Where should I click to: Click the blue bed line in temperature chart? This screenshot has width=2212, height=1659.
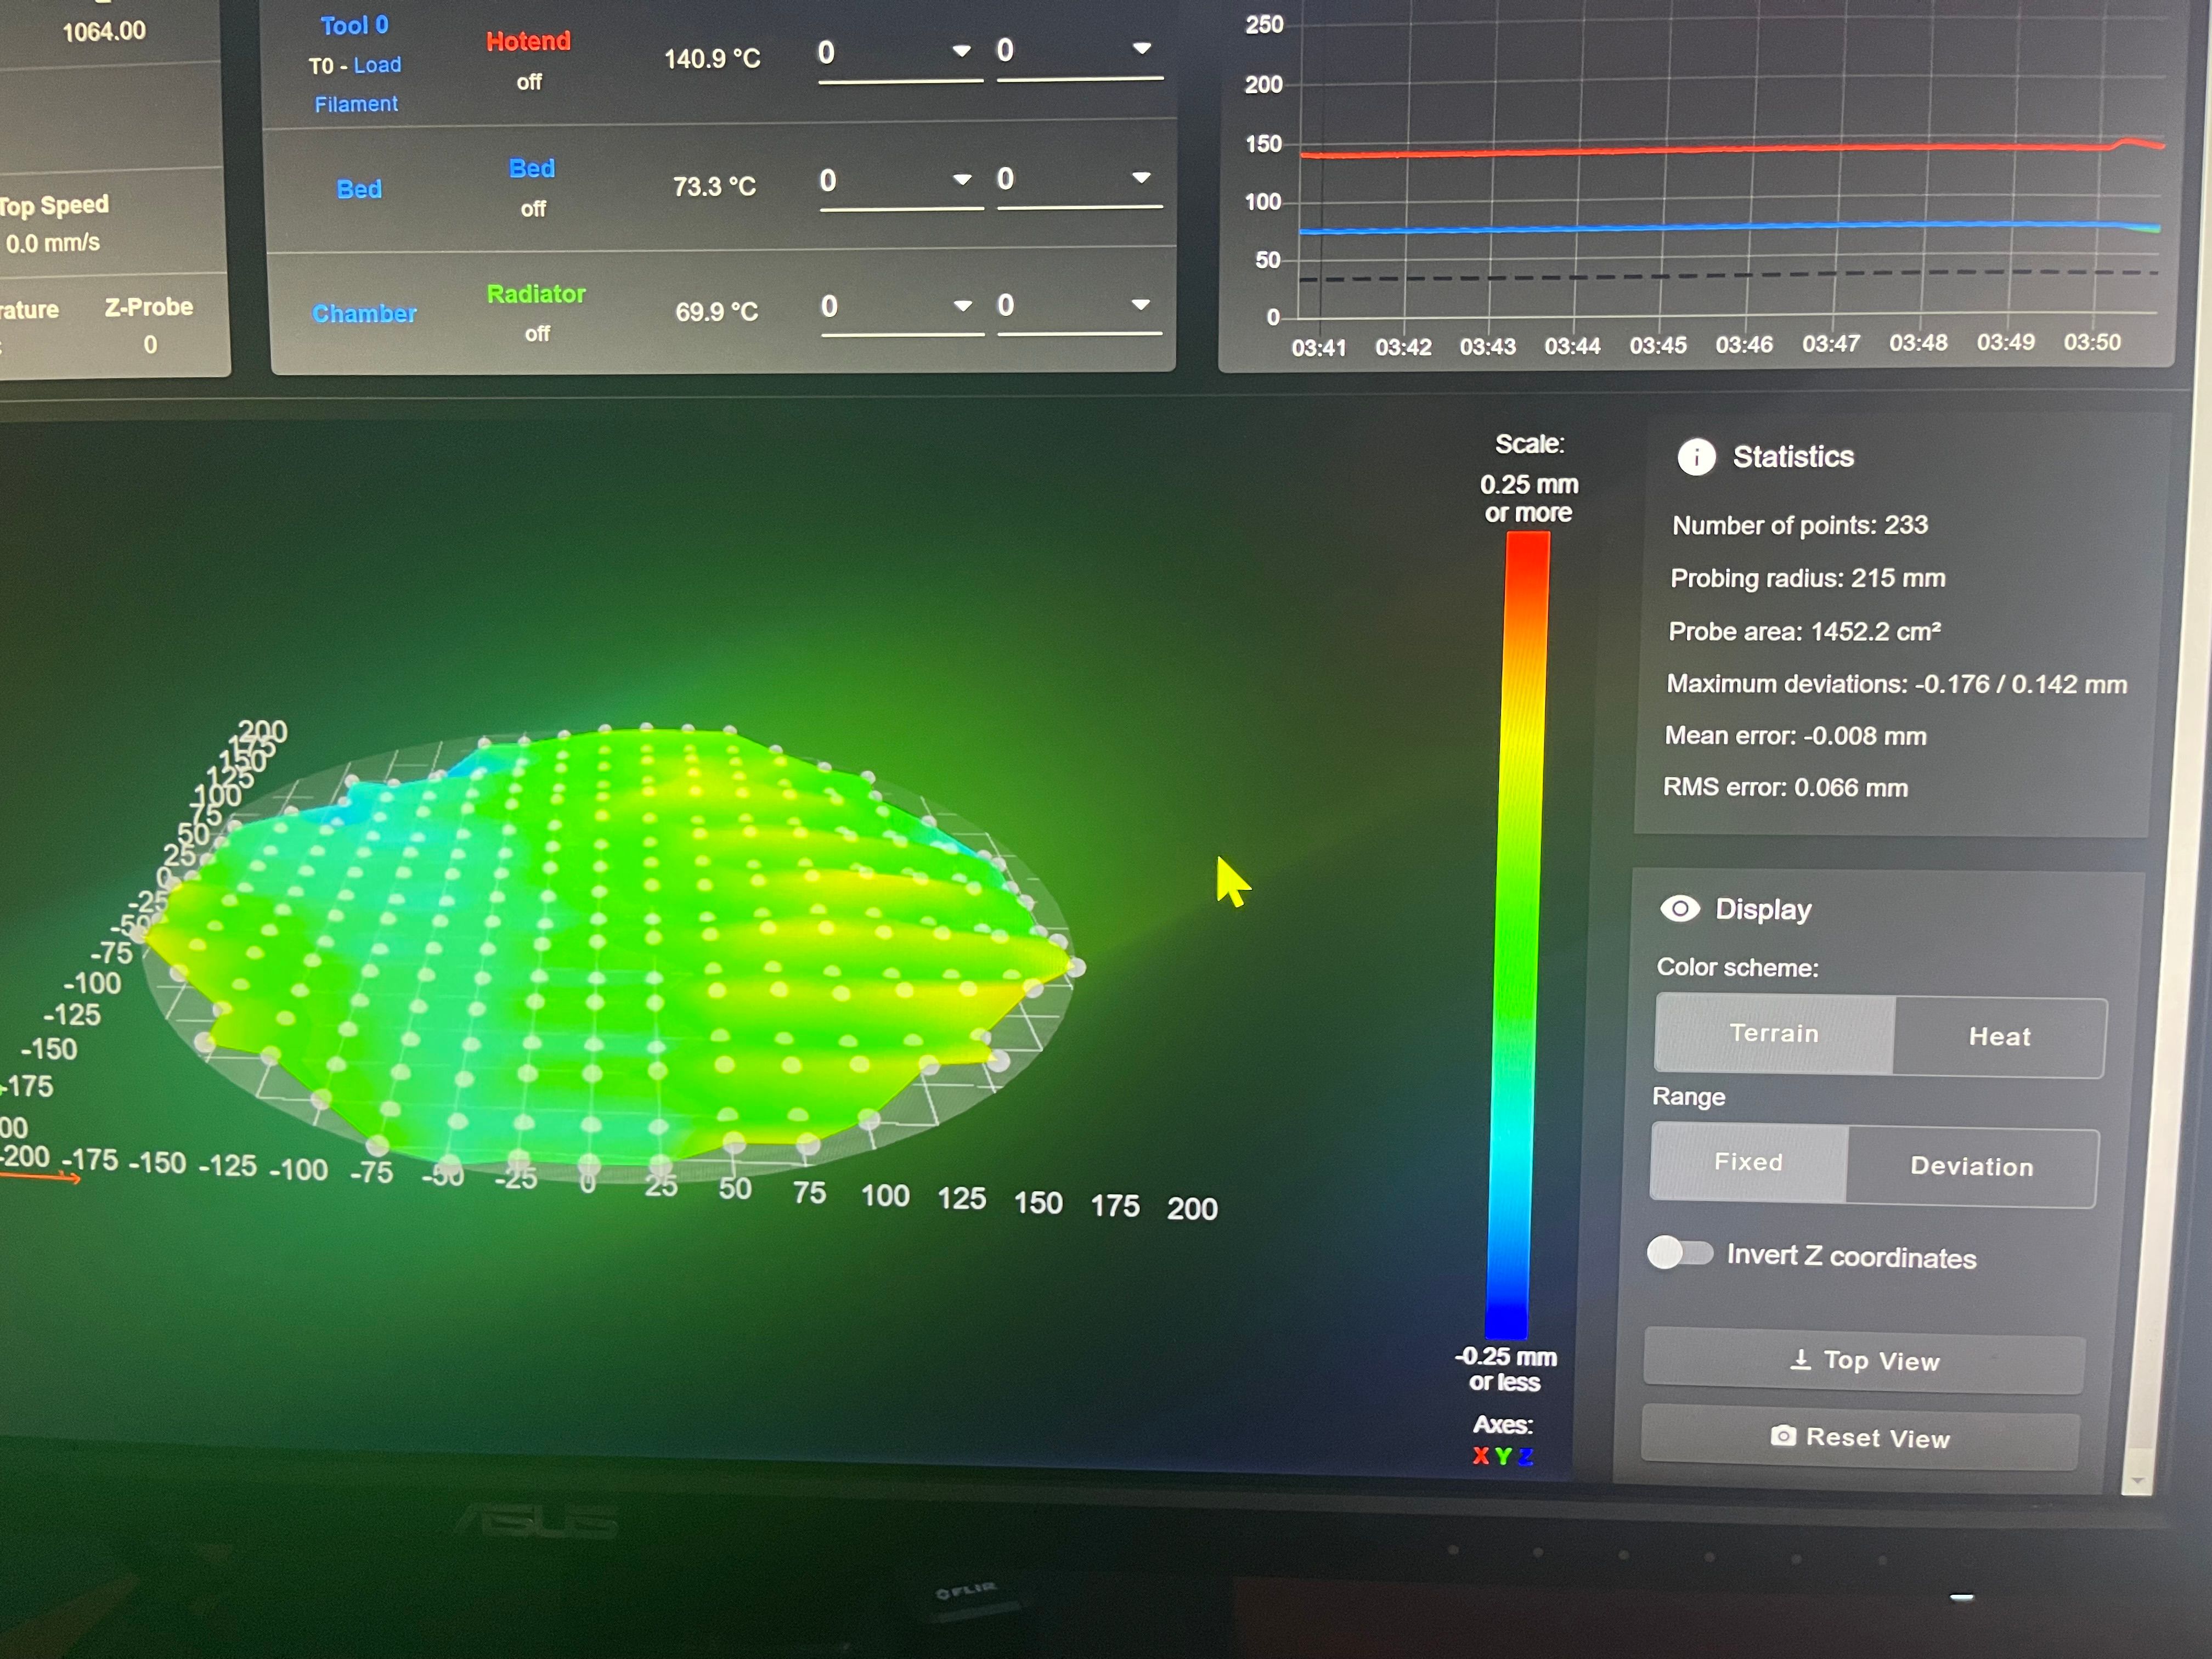(x=1730, y=227)
